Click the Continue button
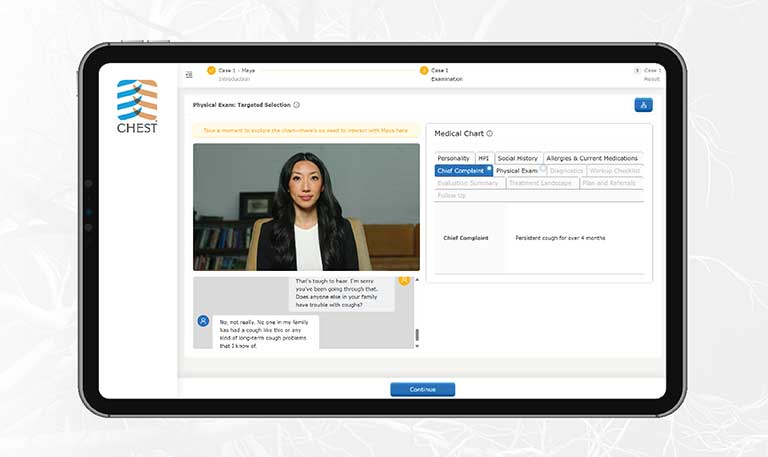 [x=423, y=389]
